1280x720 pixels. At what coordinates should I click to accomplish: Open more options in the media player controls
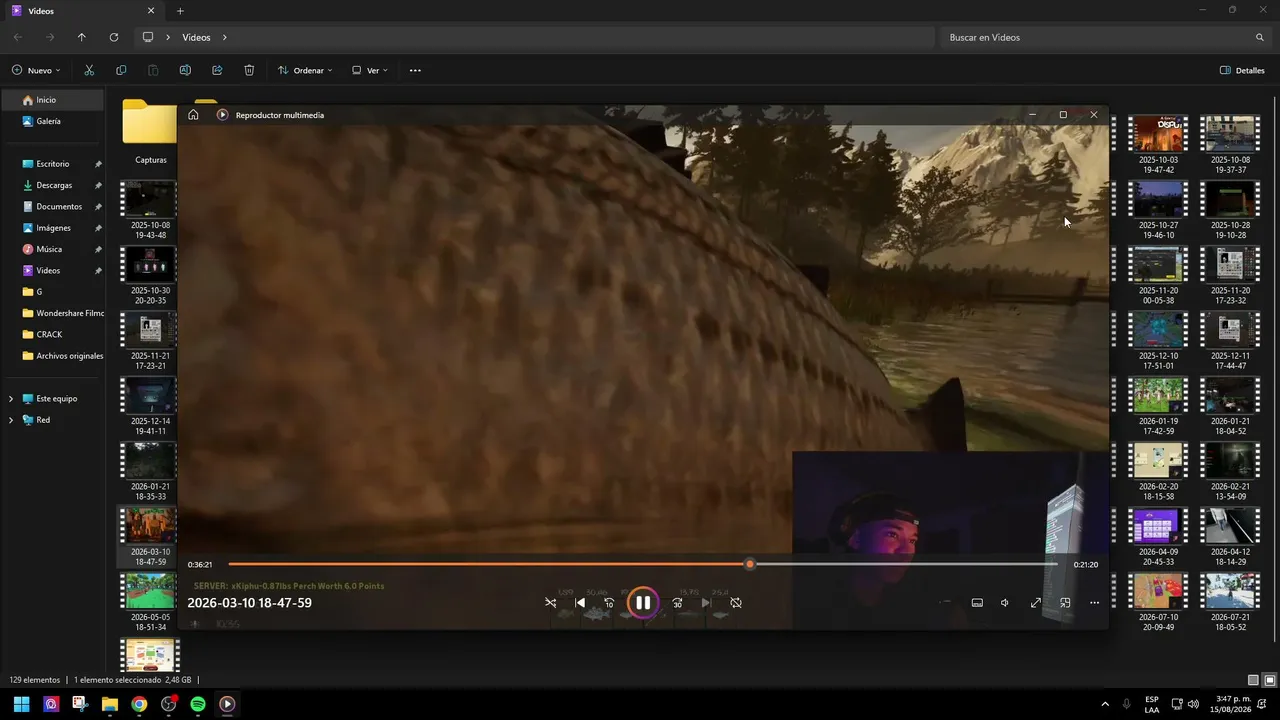[1094, 603]
